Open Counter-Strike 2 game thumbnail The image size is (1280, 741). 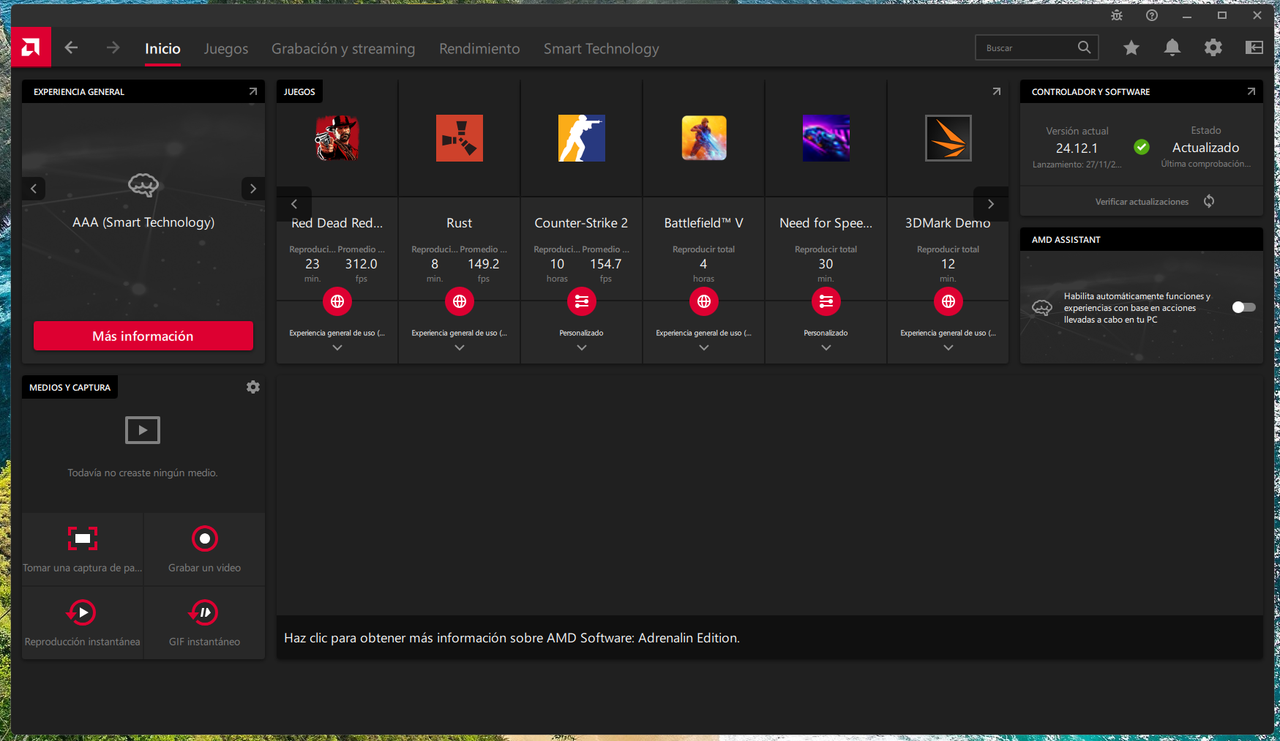(x=581, y=138)
